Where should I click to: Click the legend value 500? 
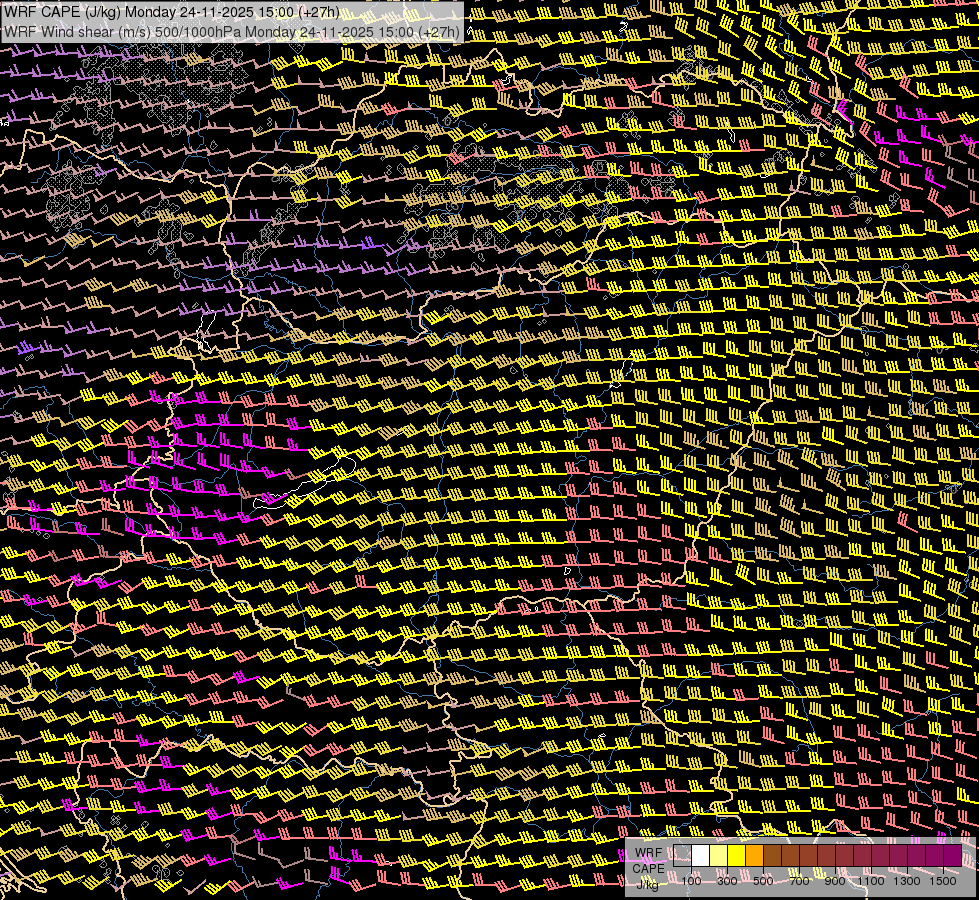(x=763, y=881)
